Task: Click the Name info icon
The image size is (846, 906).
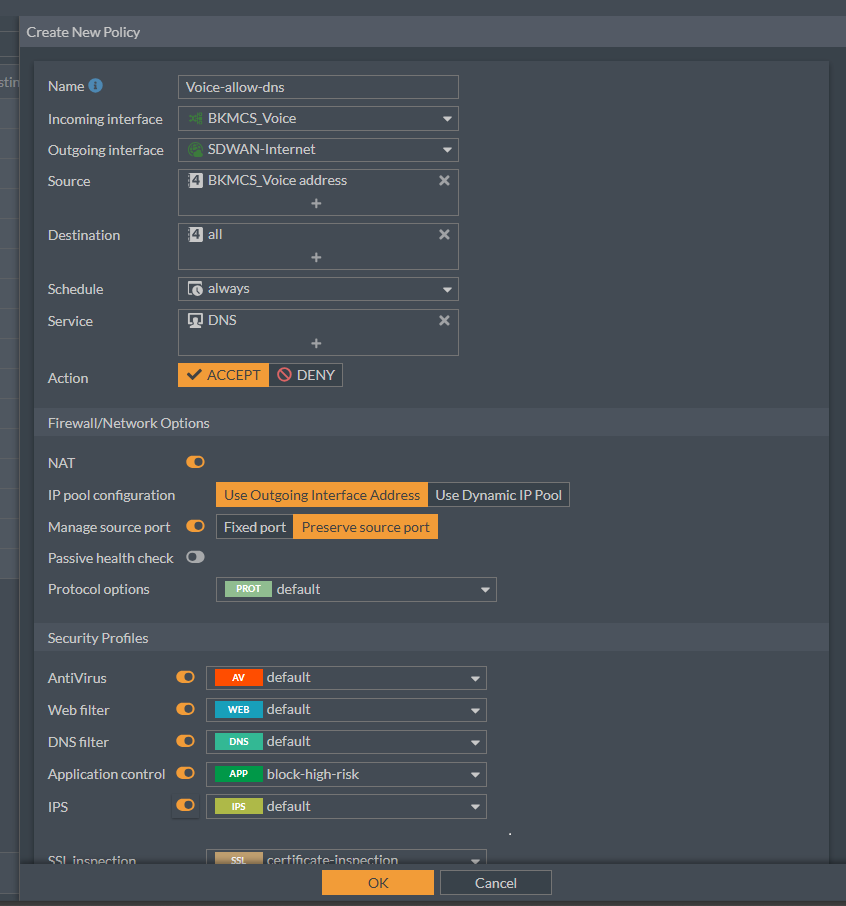Action: pyautogui.click(x=95, y=86)
